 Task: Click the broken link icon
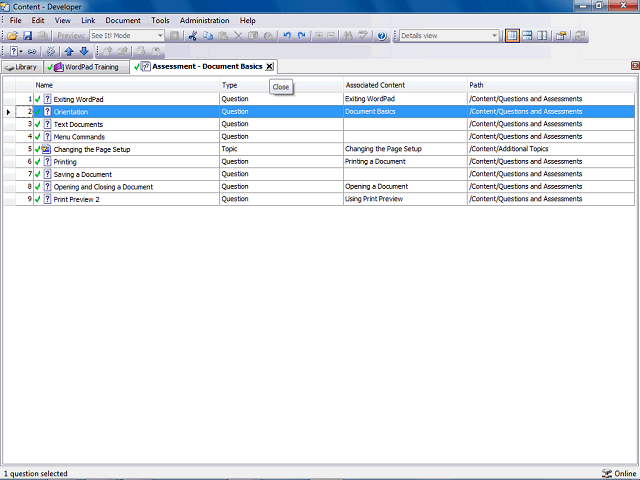[x=51, y=51]
